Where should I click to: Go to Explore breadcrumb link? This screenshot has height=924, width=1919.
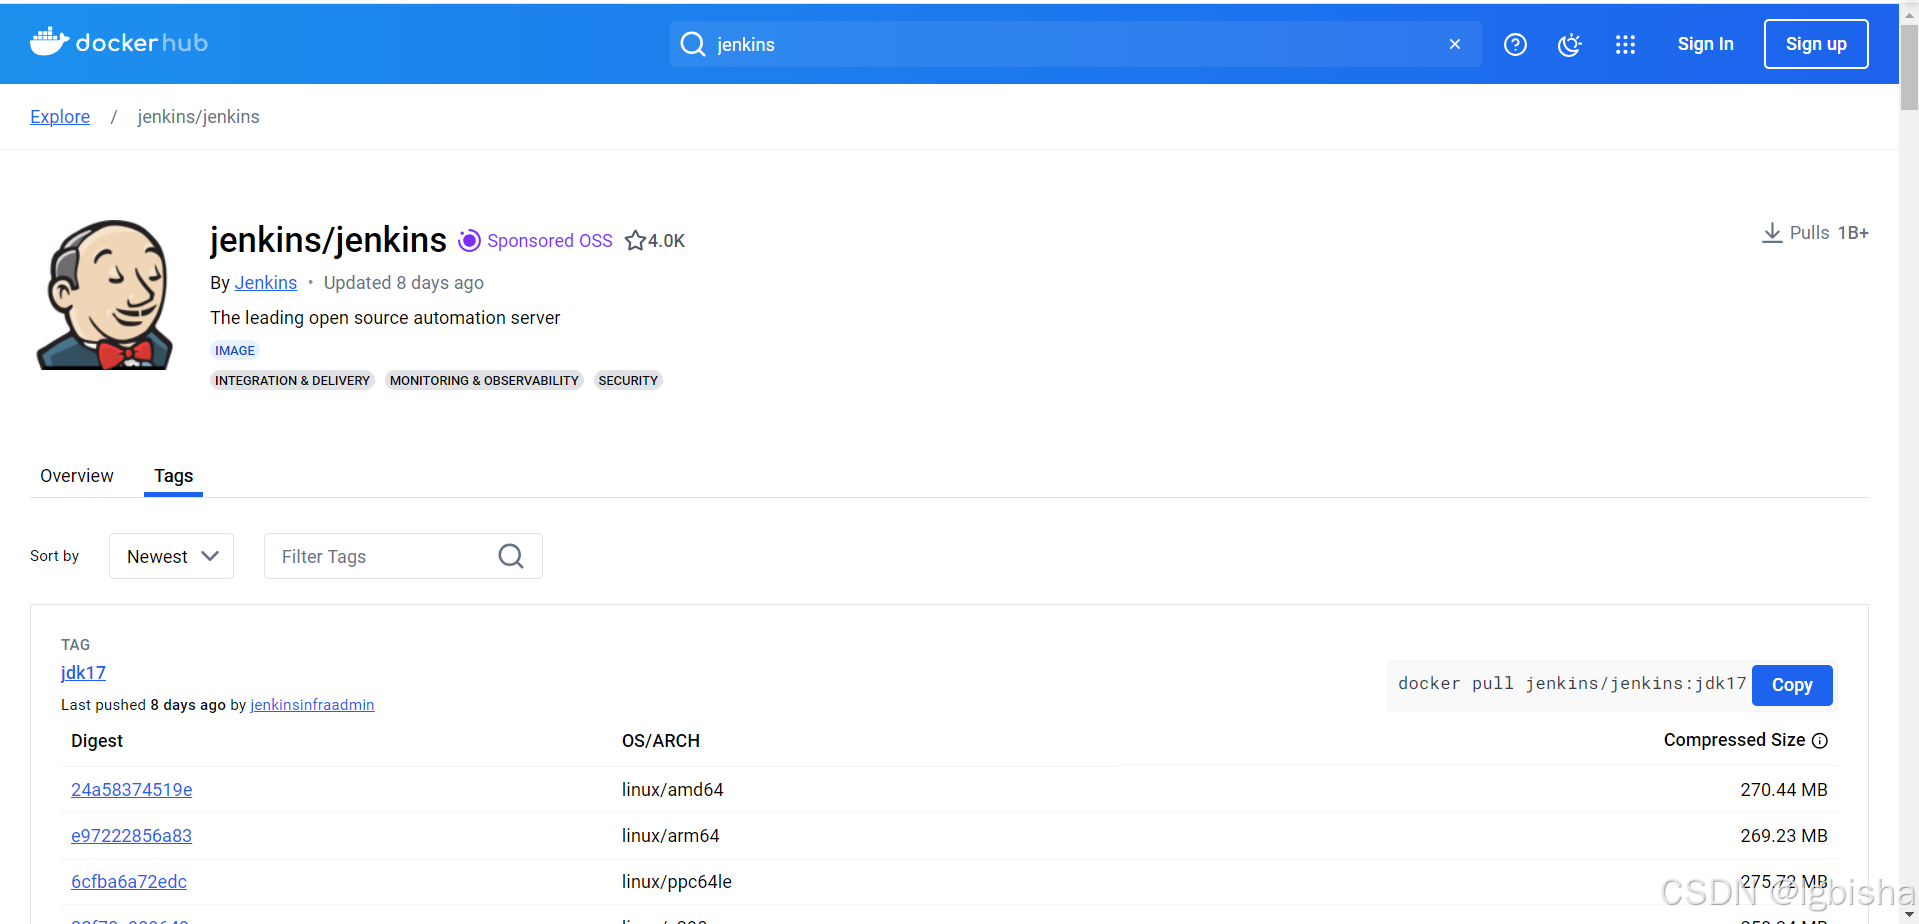click(60, 117)
